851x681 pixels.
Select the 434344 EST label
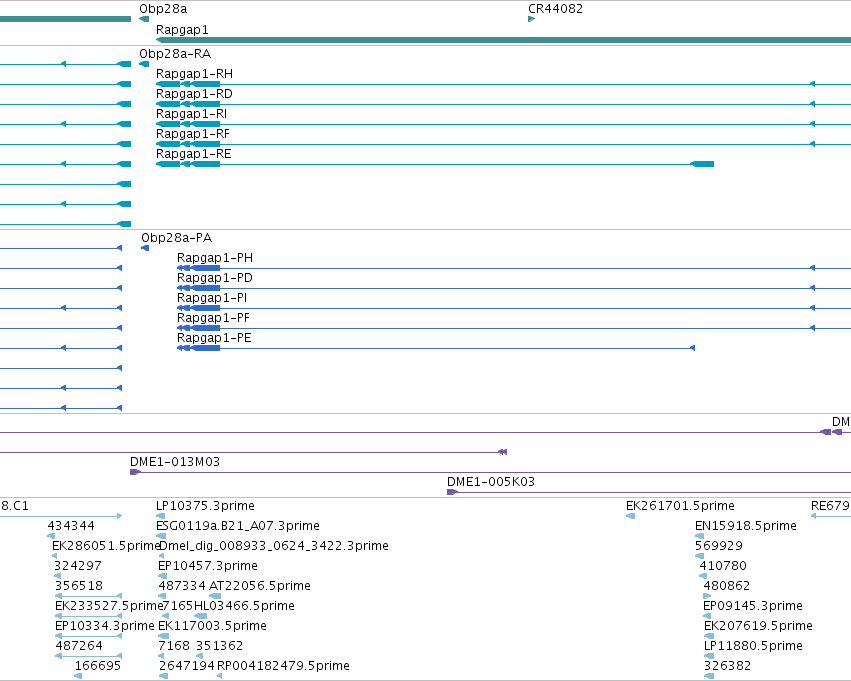tap(71, 526)
